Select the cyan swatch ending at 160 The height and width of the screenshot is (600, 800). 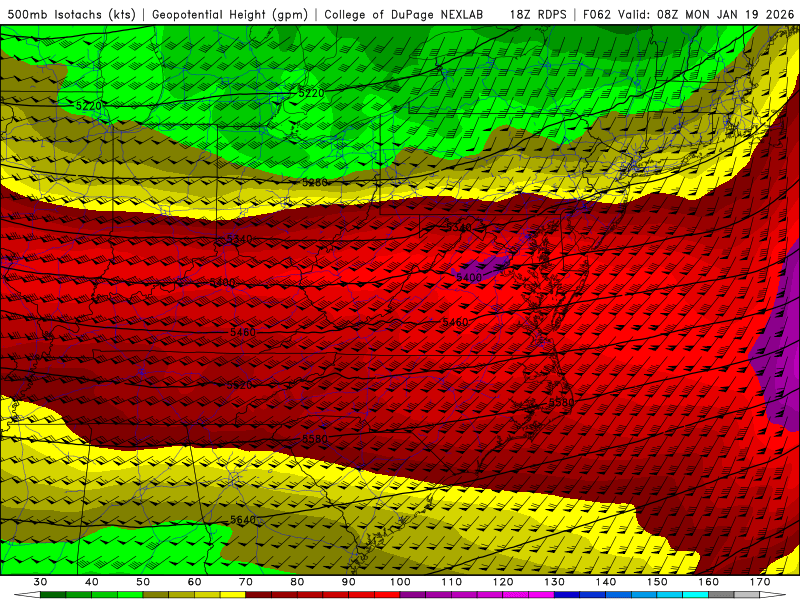[x=696, y=595]
